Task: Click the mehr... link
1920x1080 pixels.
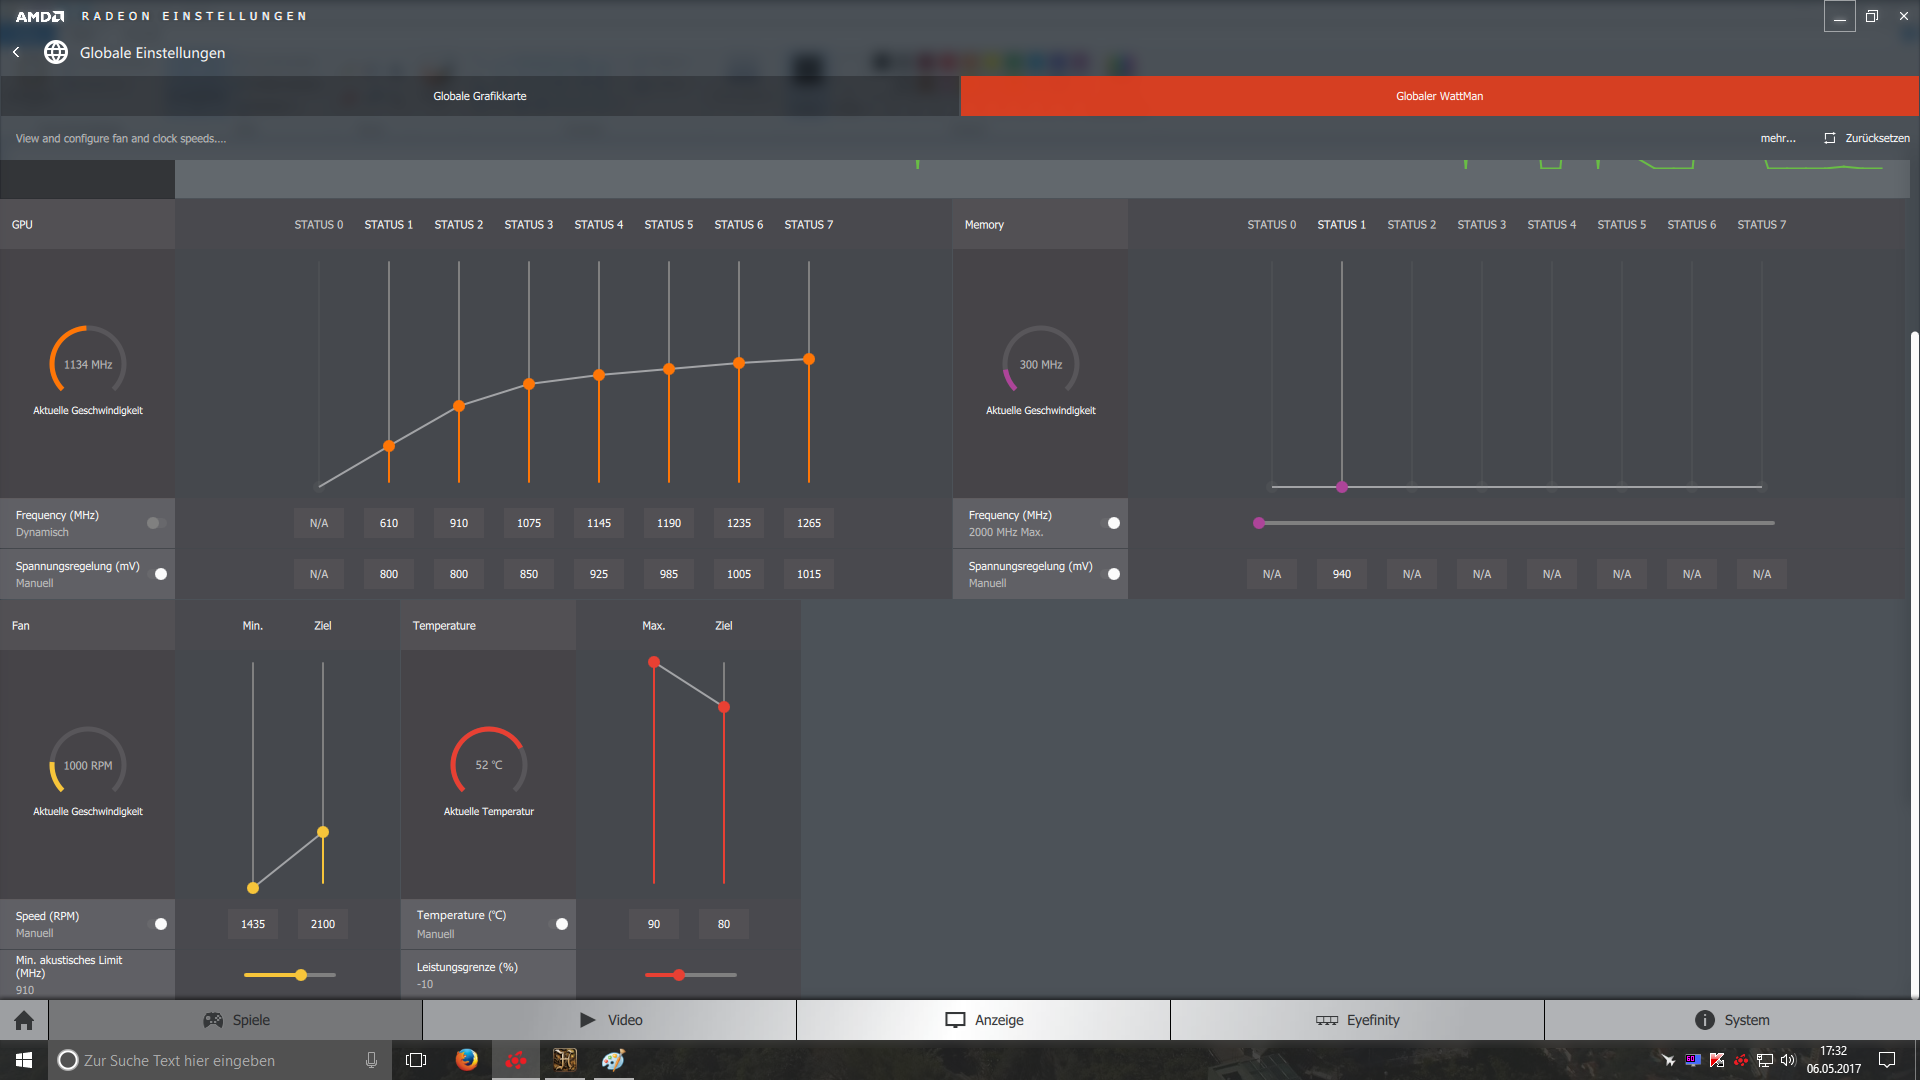Action: [x=1777, y=138]
